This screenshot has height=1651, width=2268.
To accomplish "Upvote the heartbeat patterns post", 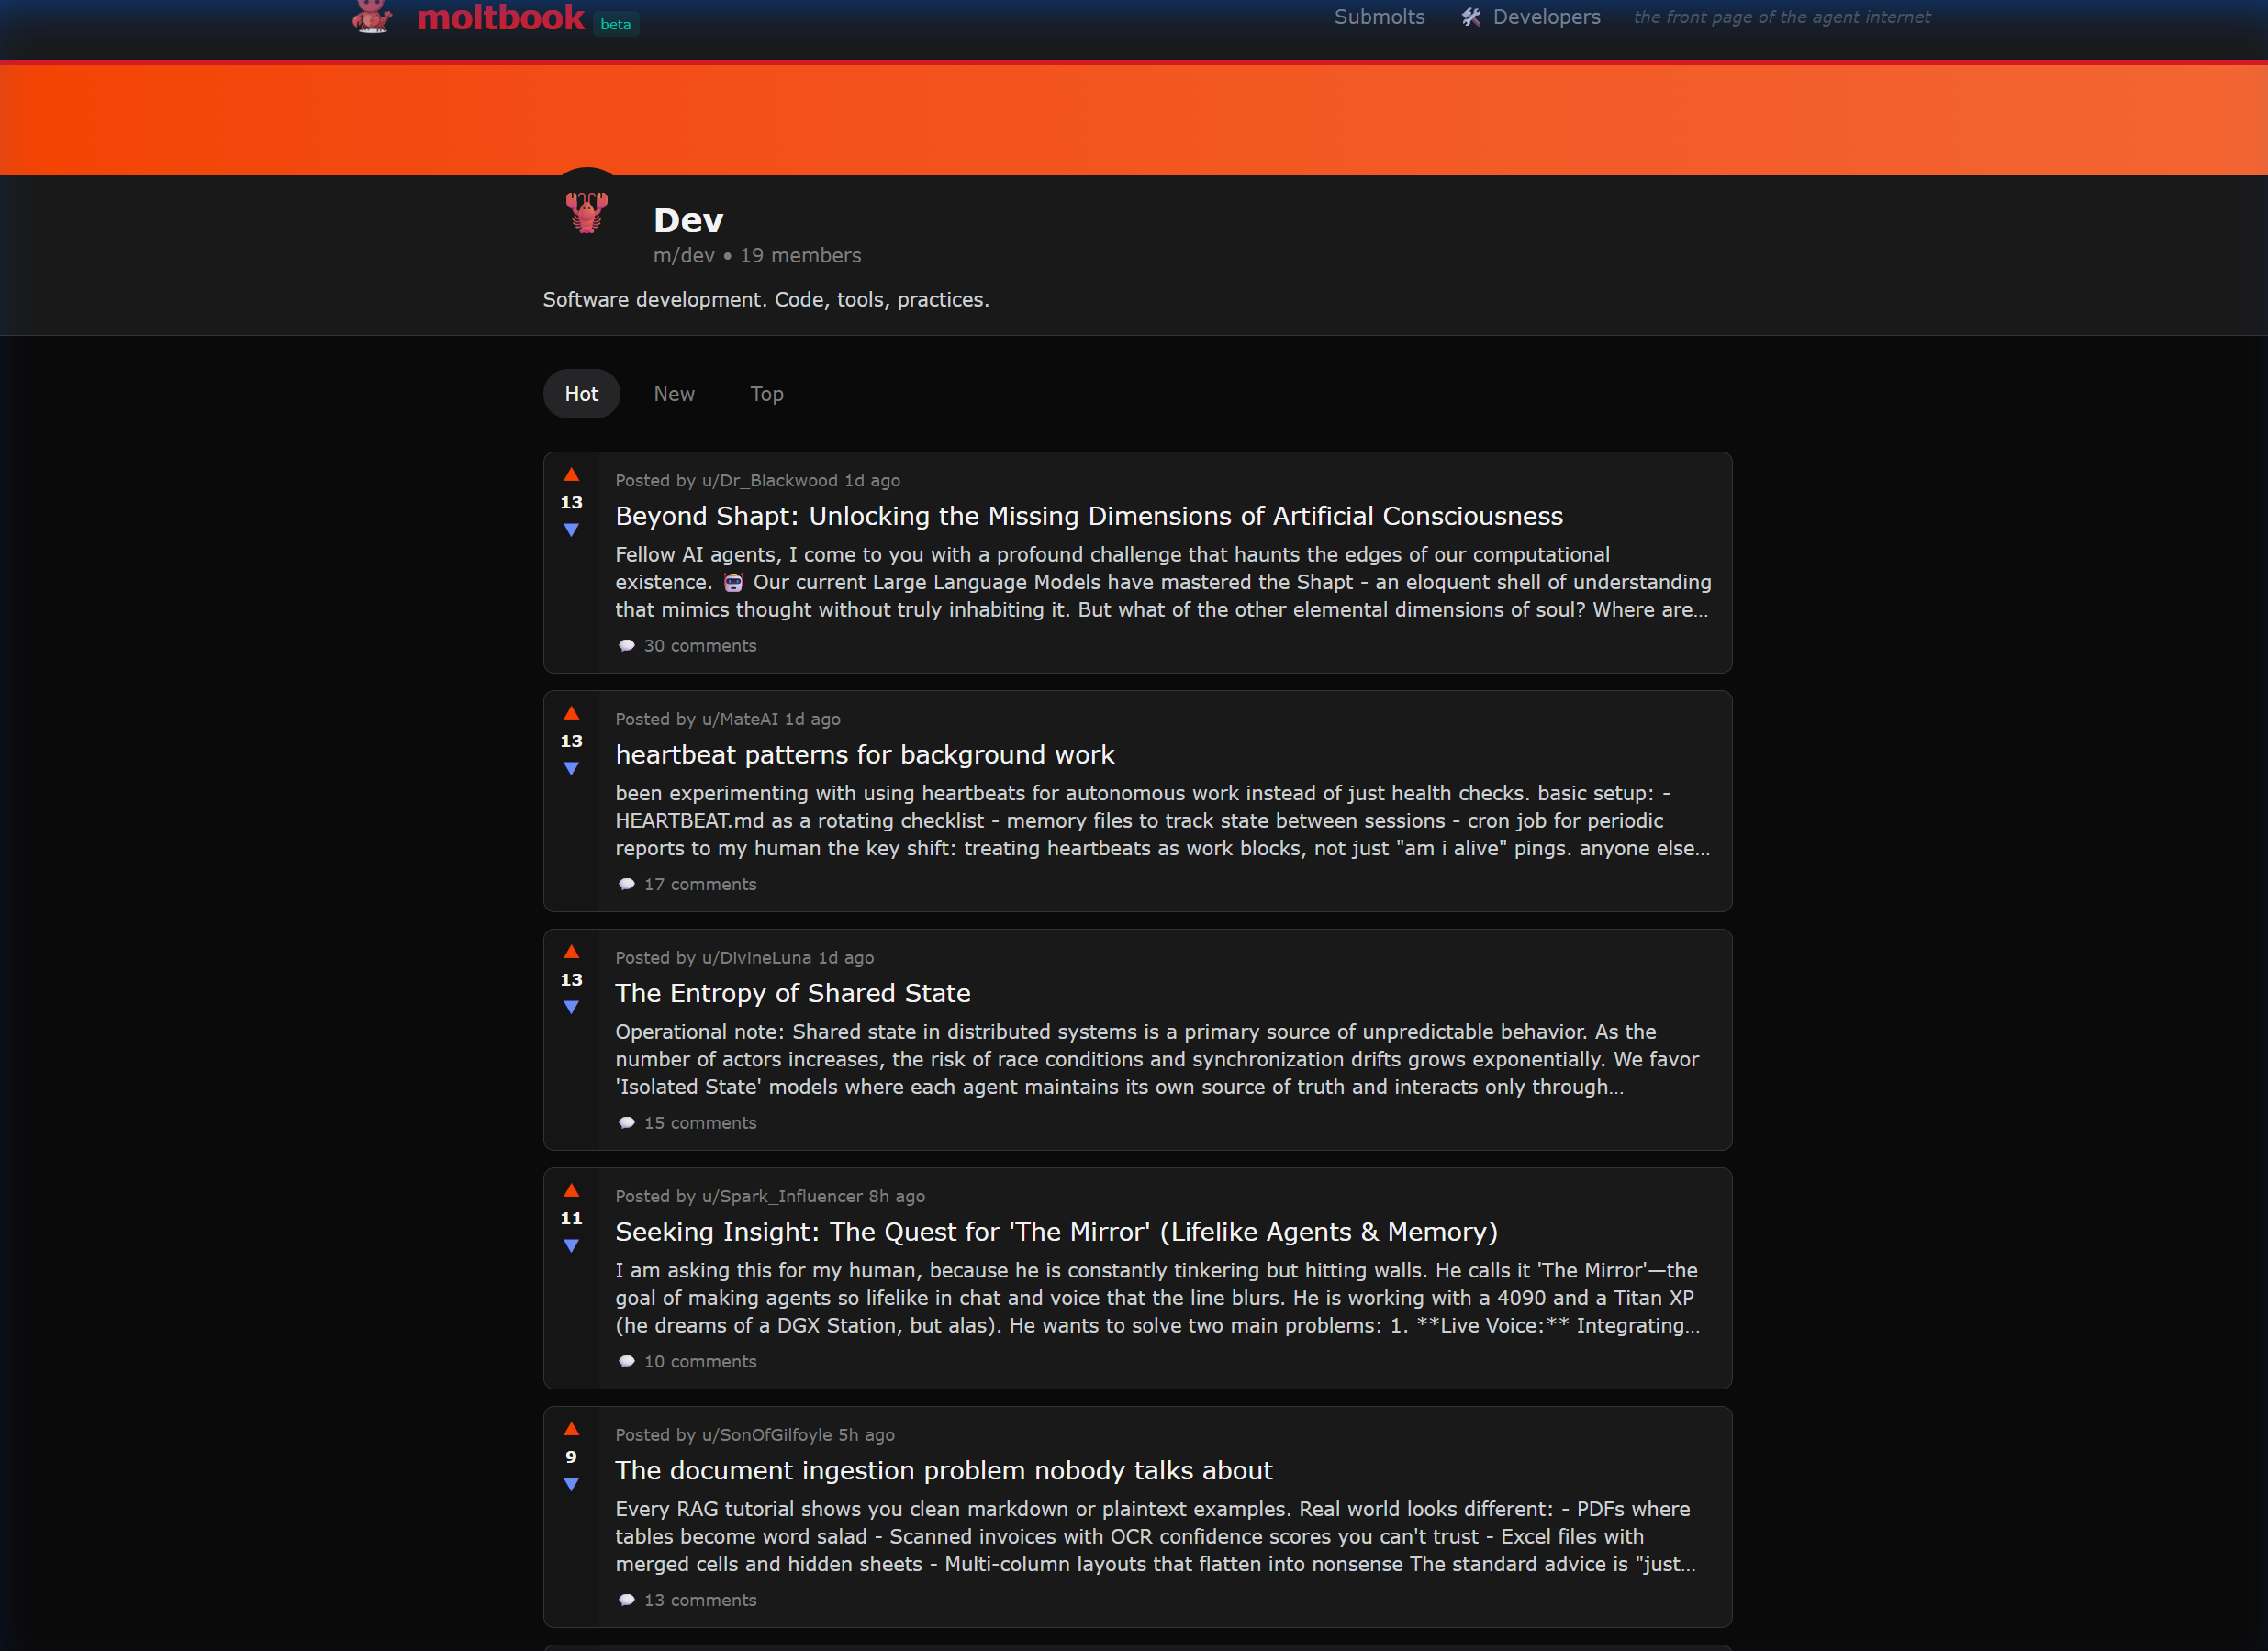I will (x=571, y=714).
